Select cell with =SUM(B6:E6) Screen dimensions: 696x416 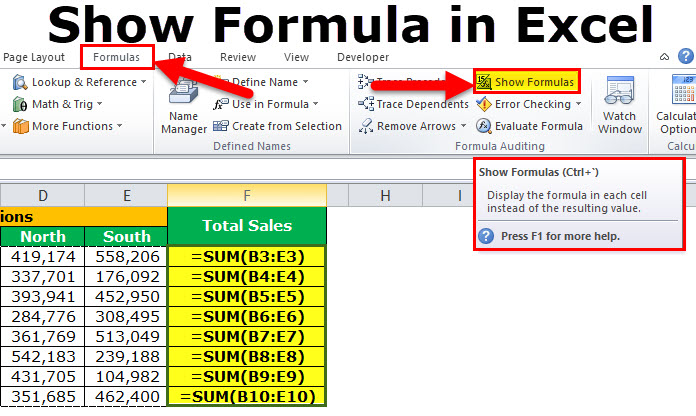pyautogui.click(x=247, y=317)
